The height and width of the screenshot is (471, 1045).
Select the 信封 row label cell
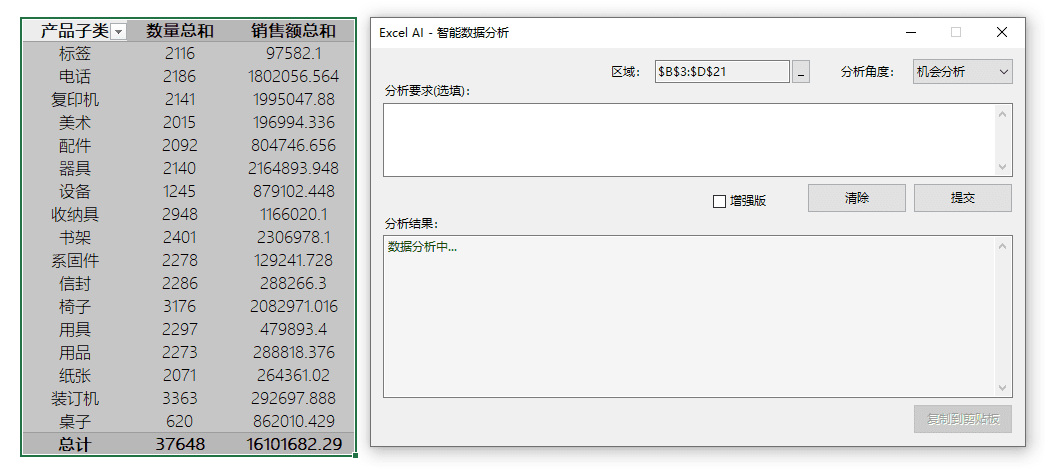75,283
